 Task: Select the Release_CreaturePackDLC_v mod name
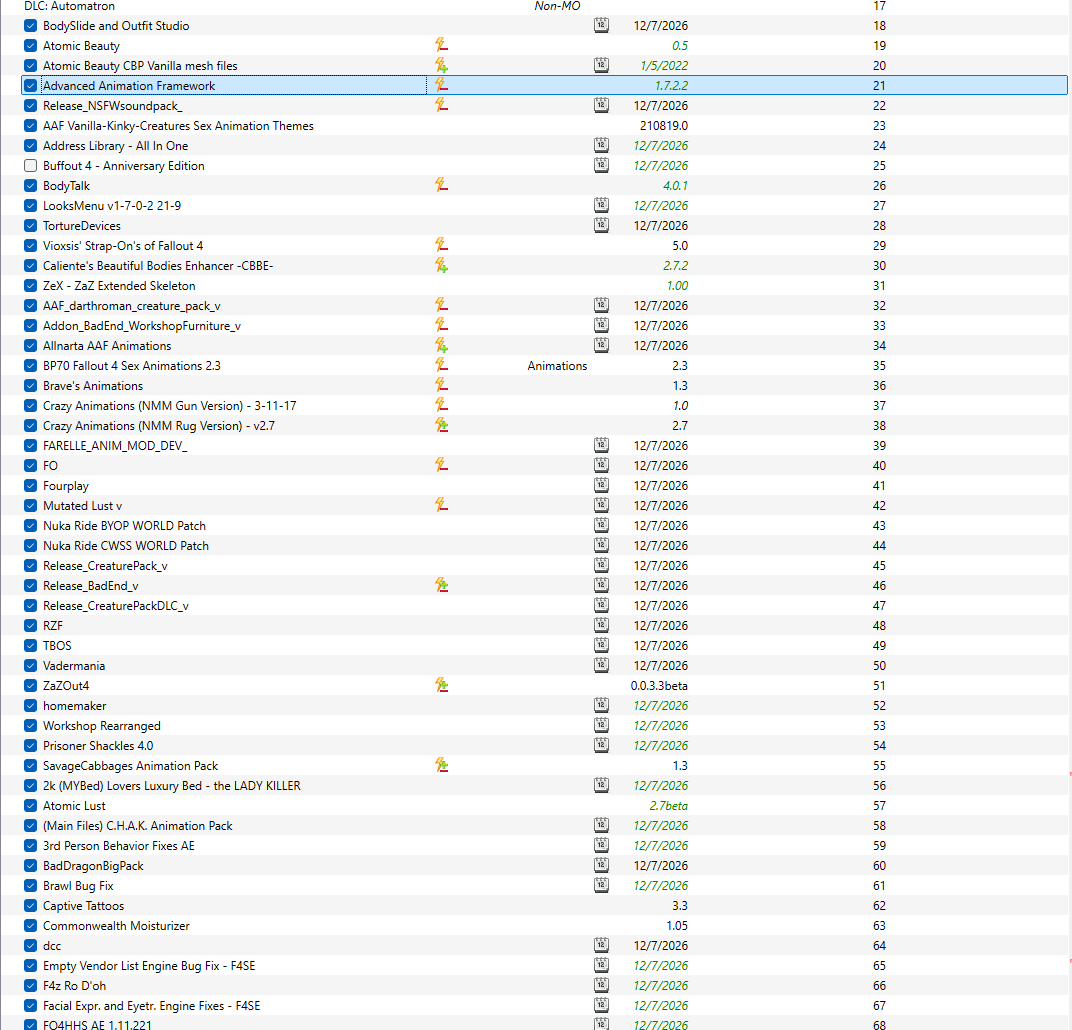(116, 606)
